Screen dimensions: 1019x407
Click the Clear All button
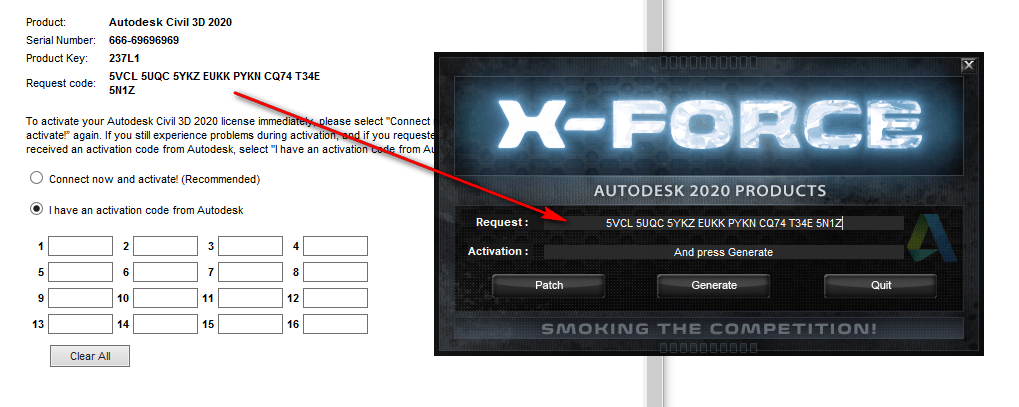(90, 356)
